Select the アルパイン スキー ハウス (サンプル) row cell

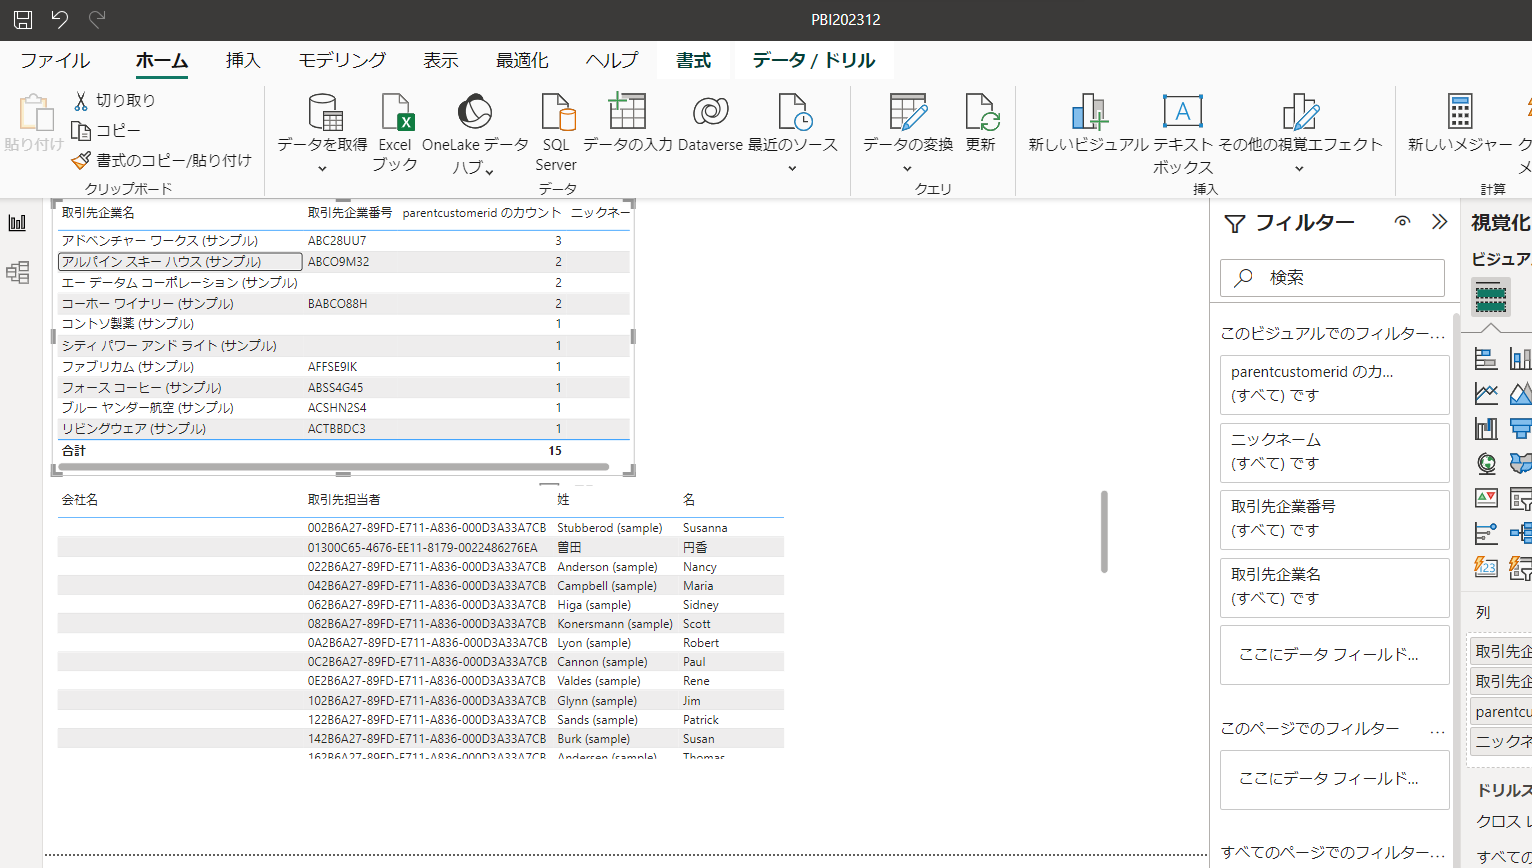[180, 262]
